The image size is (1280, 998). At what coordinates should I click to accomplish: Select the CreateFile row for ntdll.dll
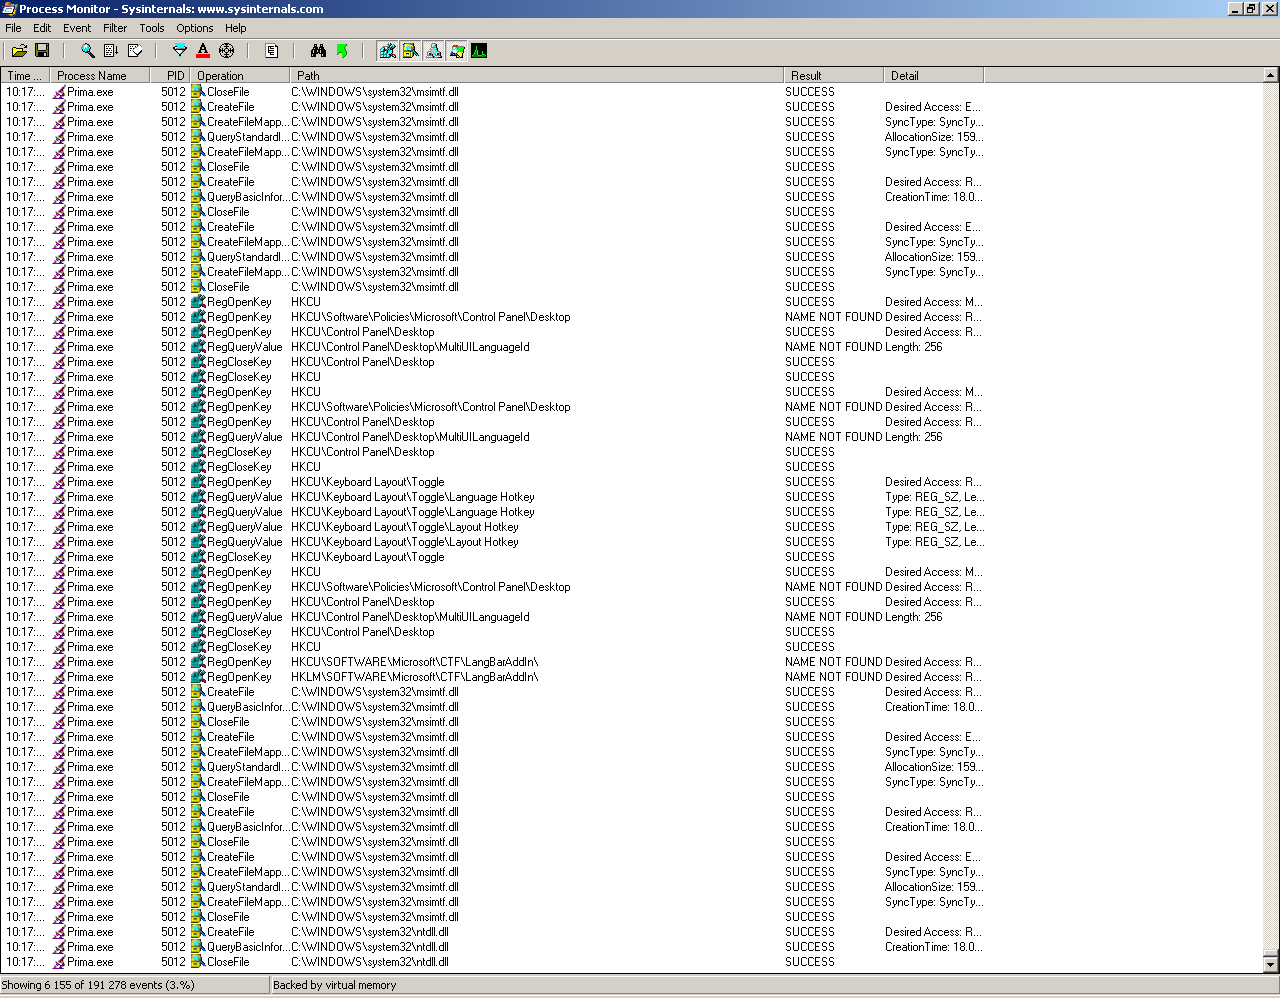pos(632,932)
